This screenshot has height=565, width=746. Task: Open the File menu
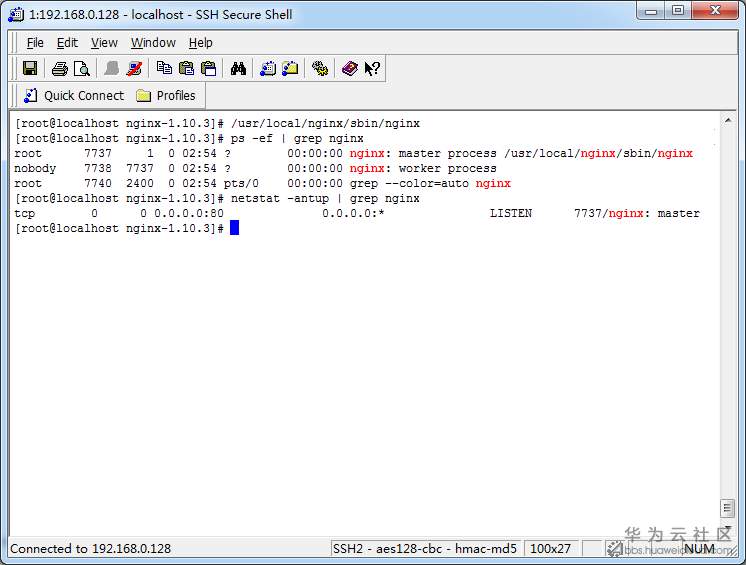(35, 43)
